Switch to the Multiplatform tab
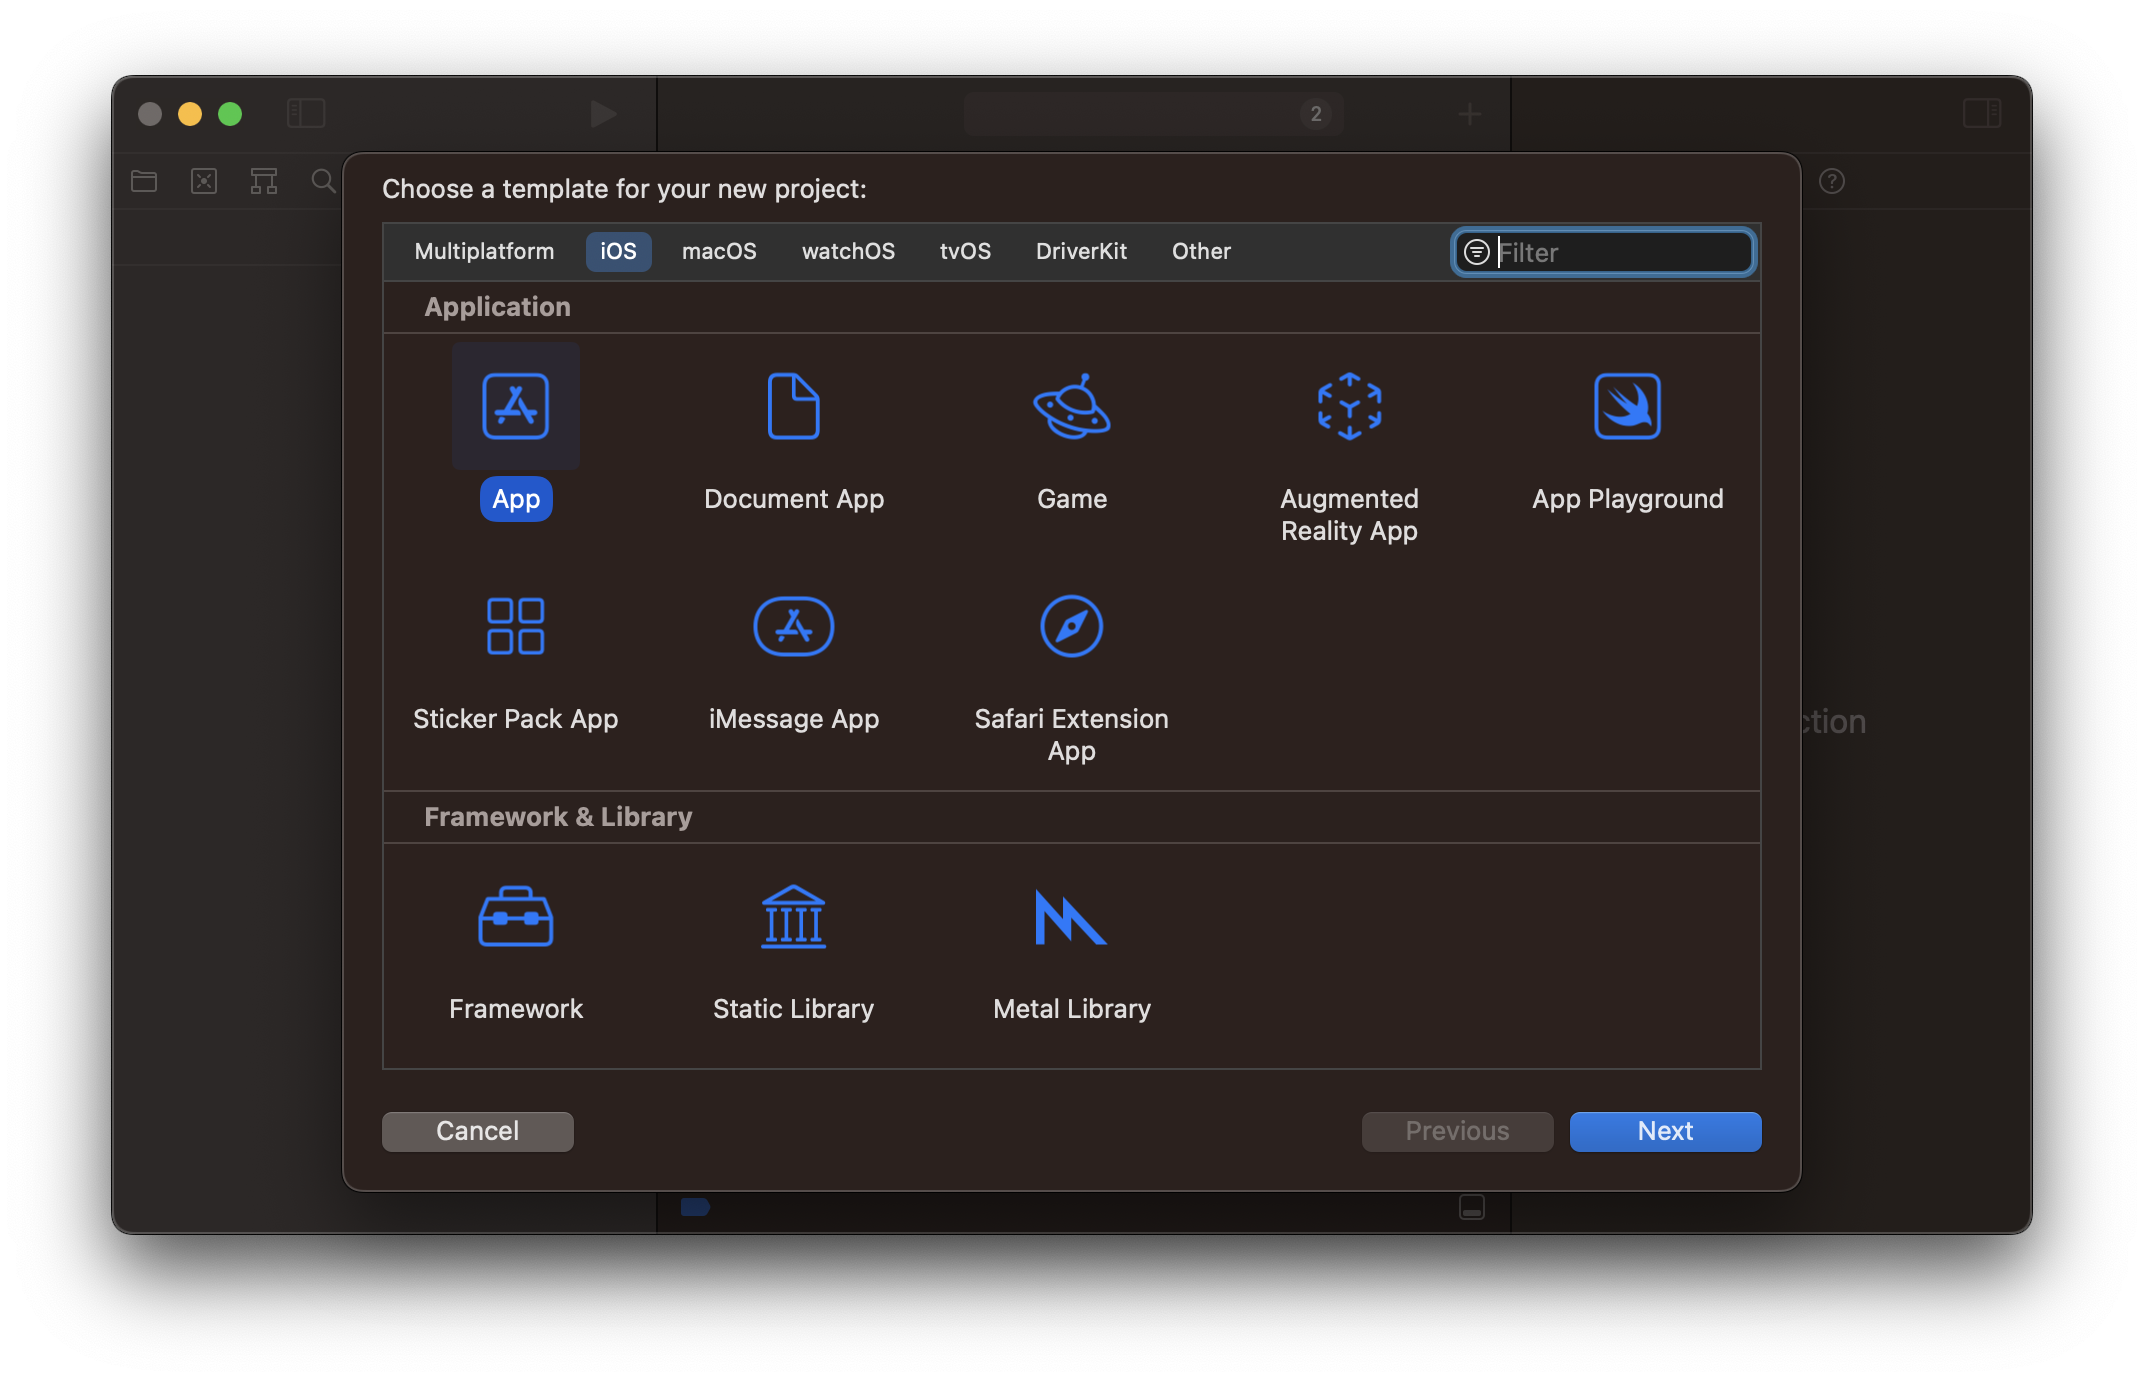The height and width of the screenshot is (1382, 2144). click(x=484, y=251)
